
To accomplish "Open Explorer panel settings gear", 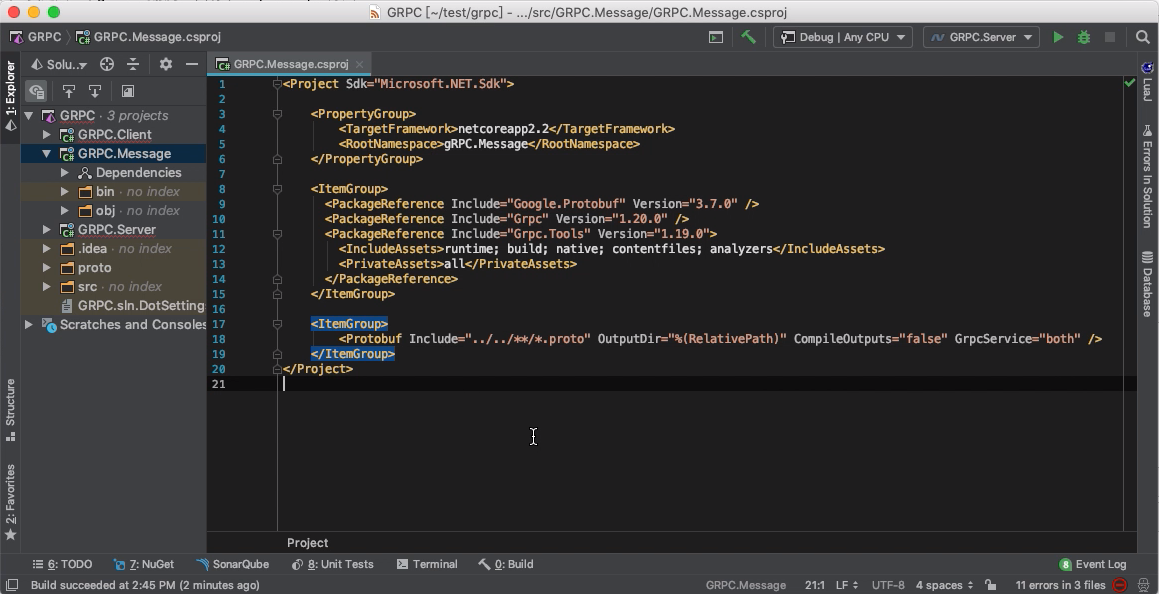I will click(166, 64).
